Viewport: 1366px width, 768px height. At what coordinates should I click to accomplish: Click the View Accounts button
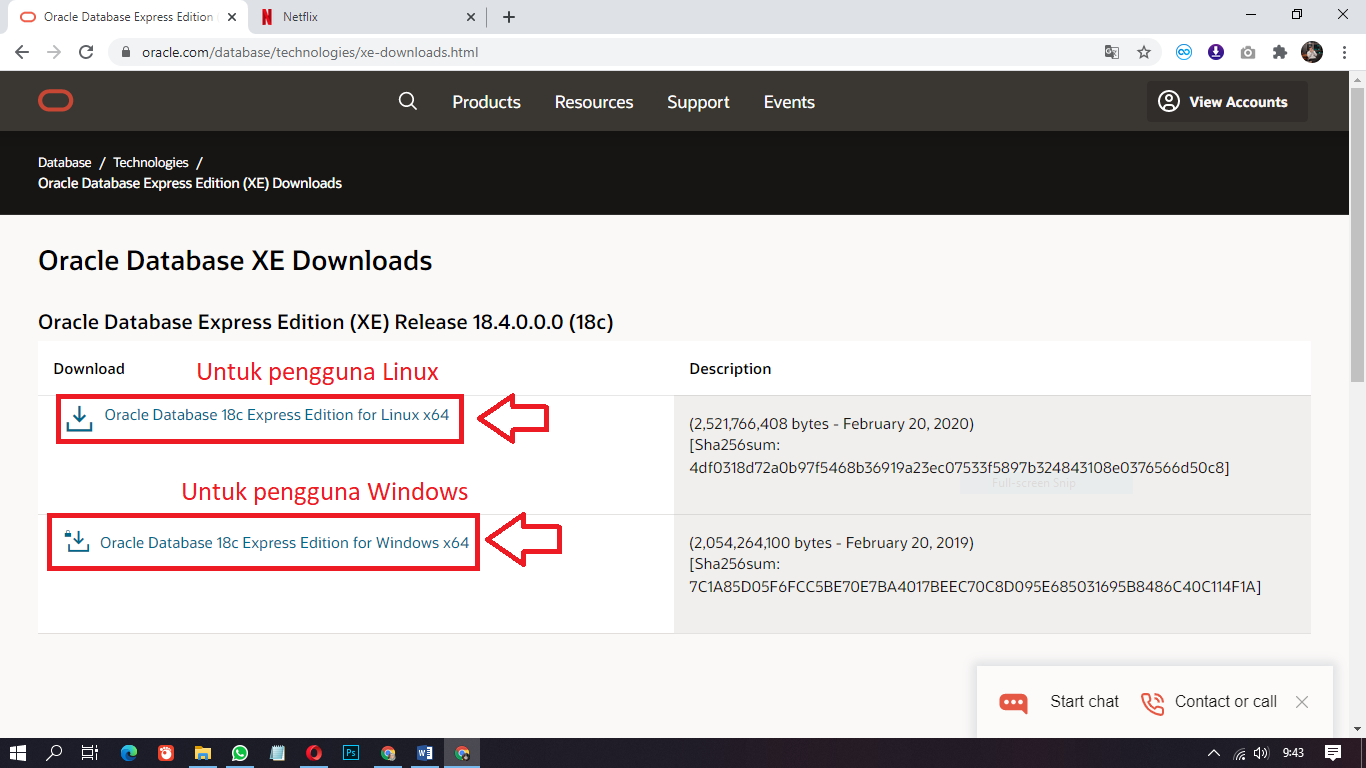pyautogui.click(x=1227, y=101)
